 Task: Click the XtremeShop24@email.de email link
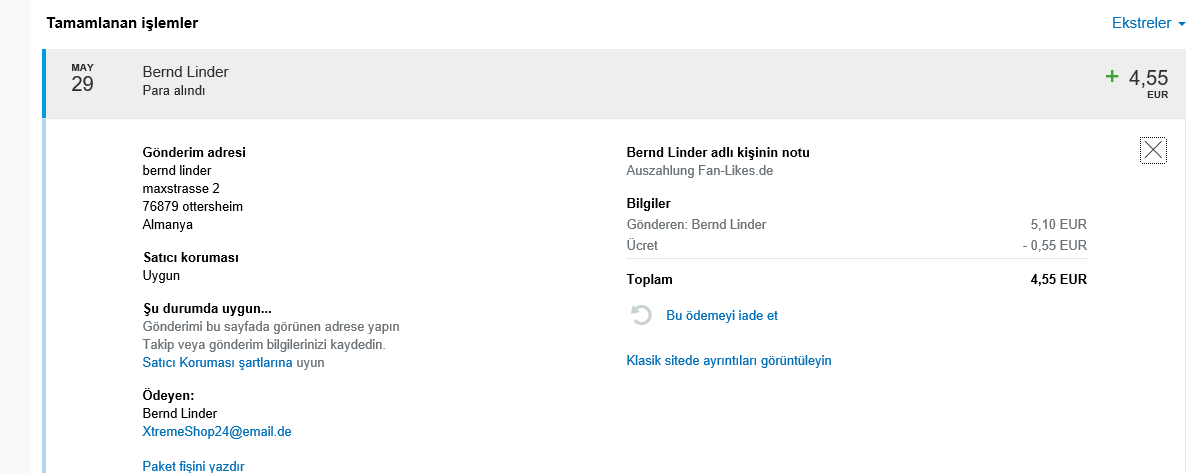pyautogui.click(x=217, y=431)
